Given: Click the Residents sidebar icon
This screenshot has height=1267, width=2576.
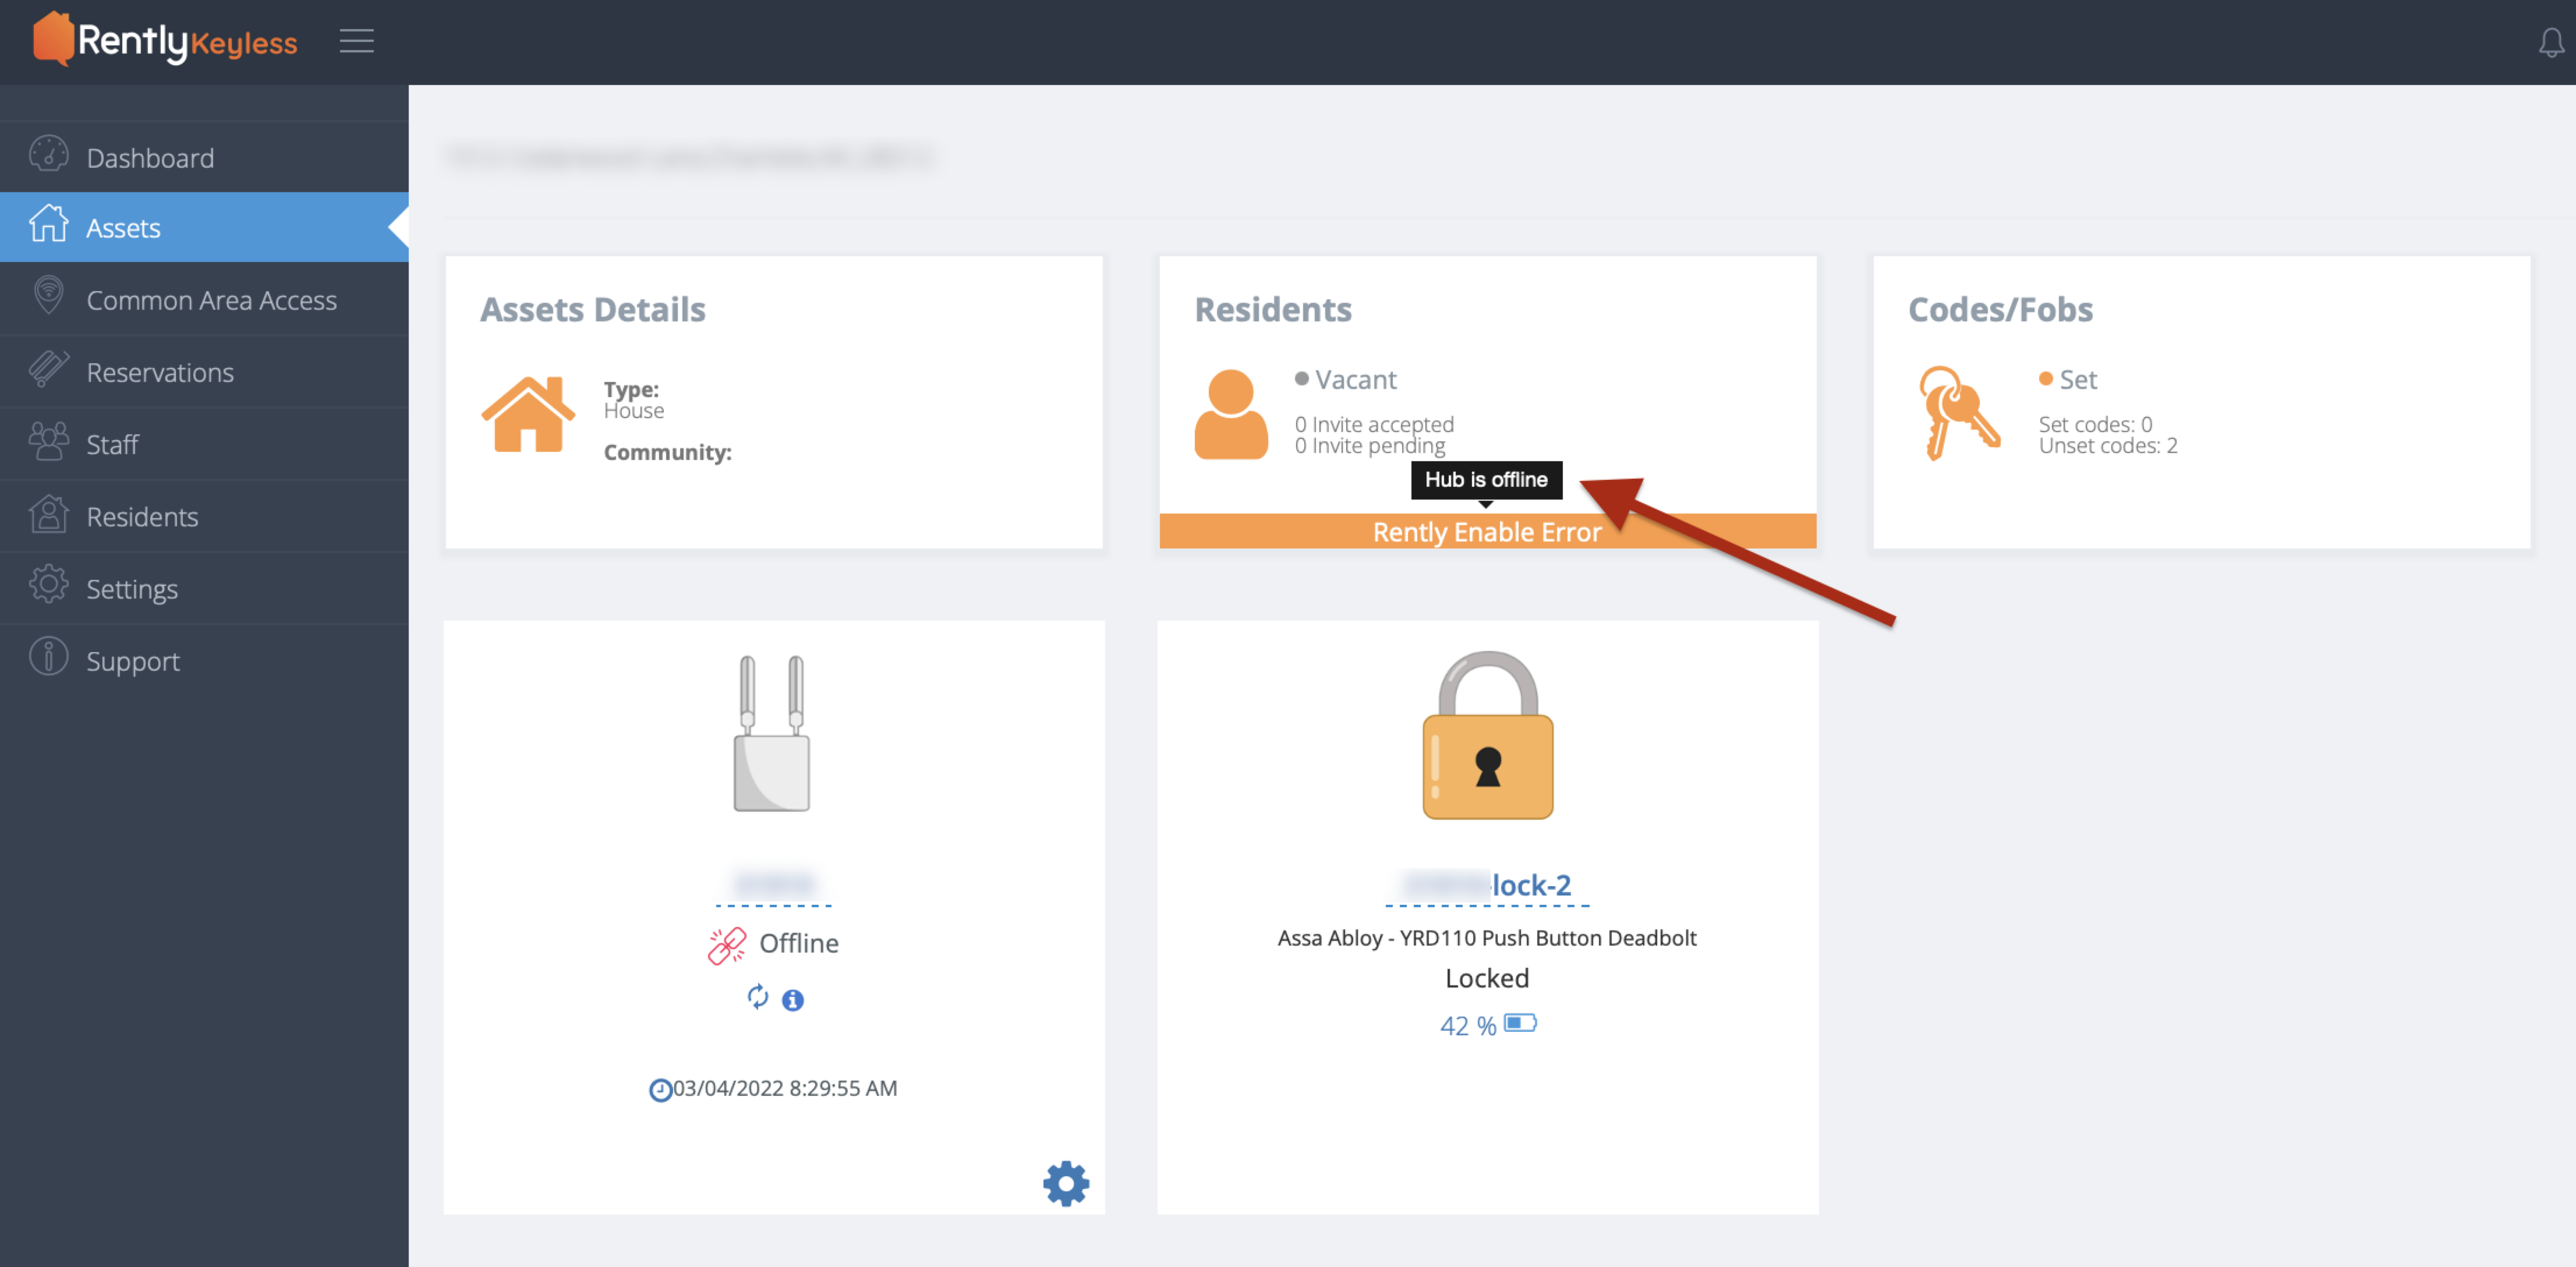Looking at the screenshot, I should [48, 515].
